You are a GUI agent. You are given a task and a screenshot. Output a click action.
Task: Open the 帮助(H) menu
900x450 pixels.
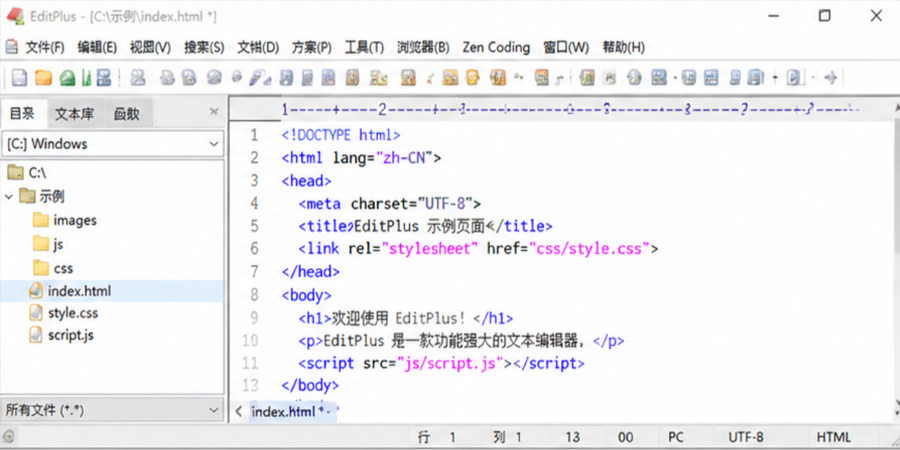[x=623, y=48]
